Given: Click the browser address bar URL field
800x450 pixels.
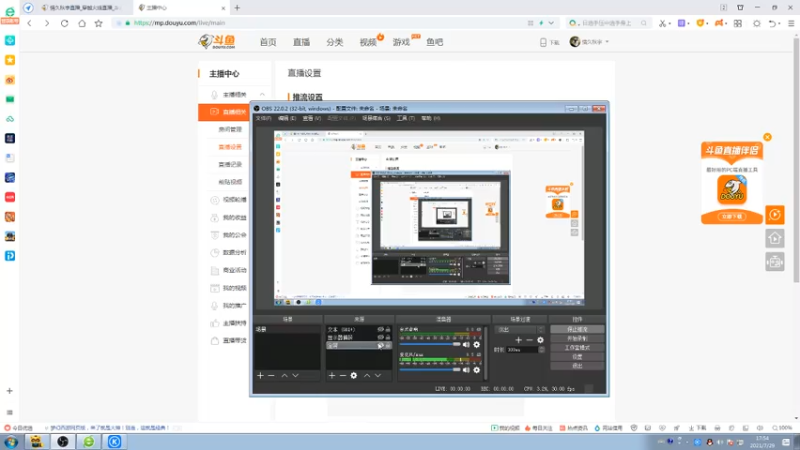Looking at the screenshot, I should click(x=327, y=23).
